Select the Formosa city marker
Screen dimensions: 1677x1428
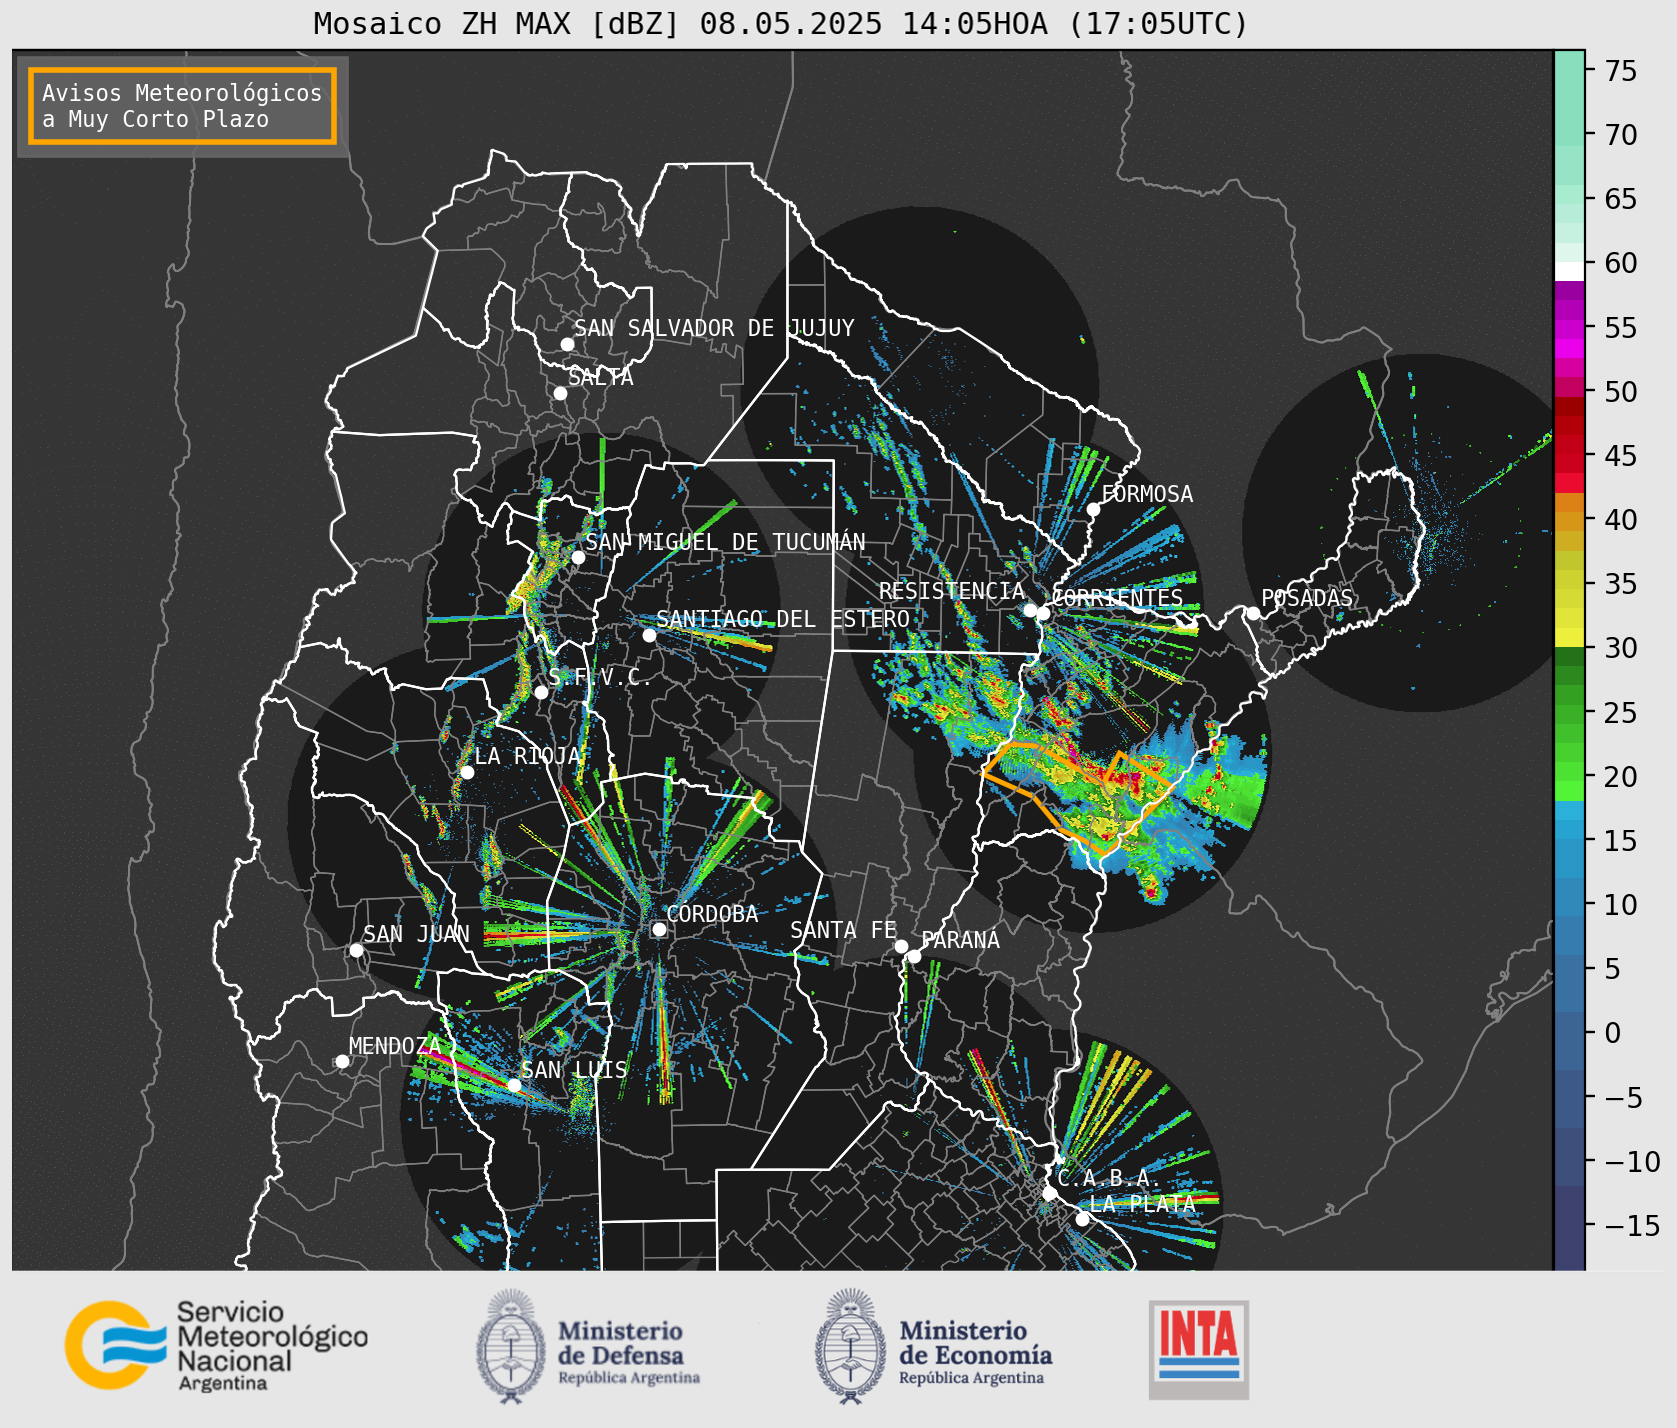click(1093, 510)
